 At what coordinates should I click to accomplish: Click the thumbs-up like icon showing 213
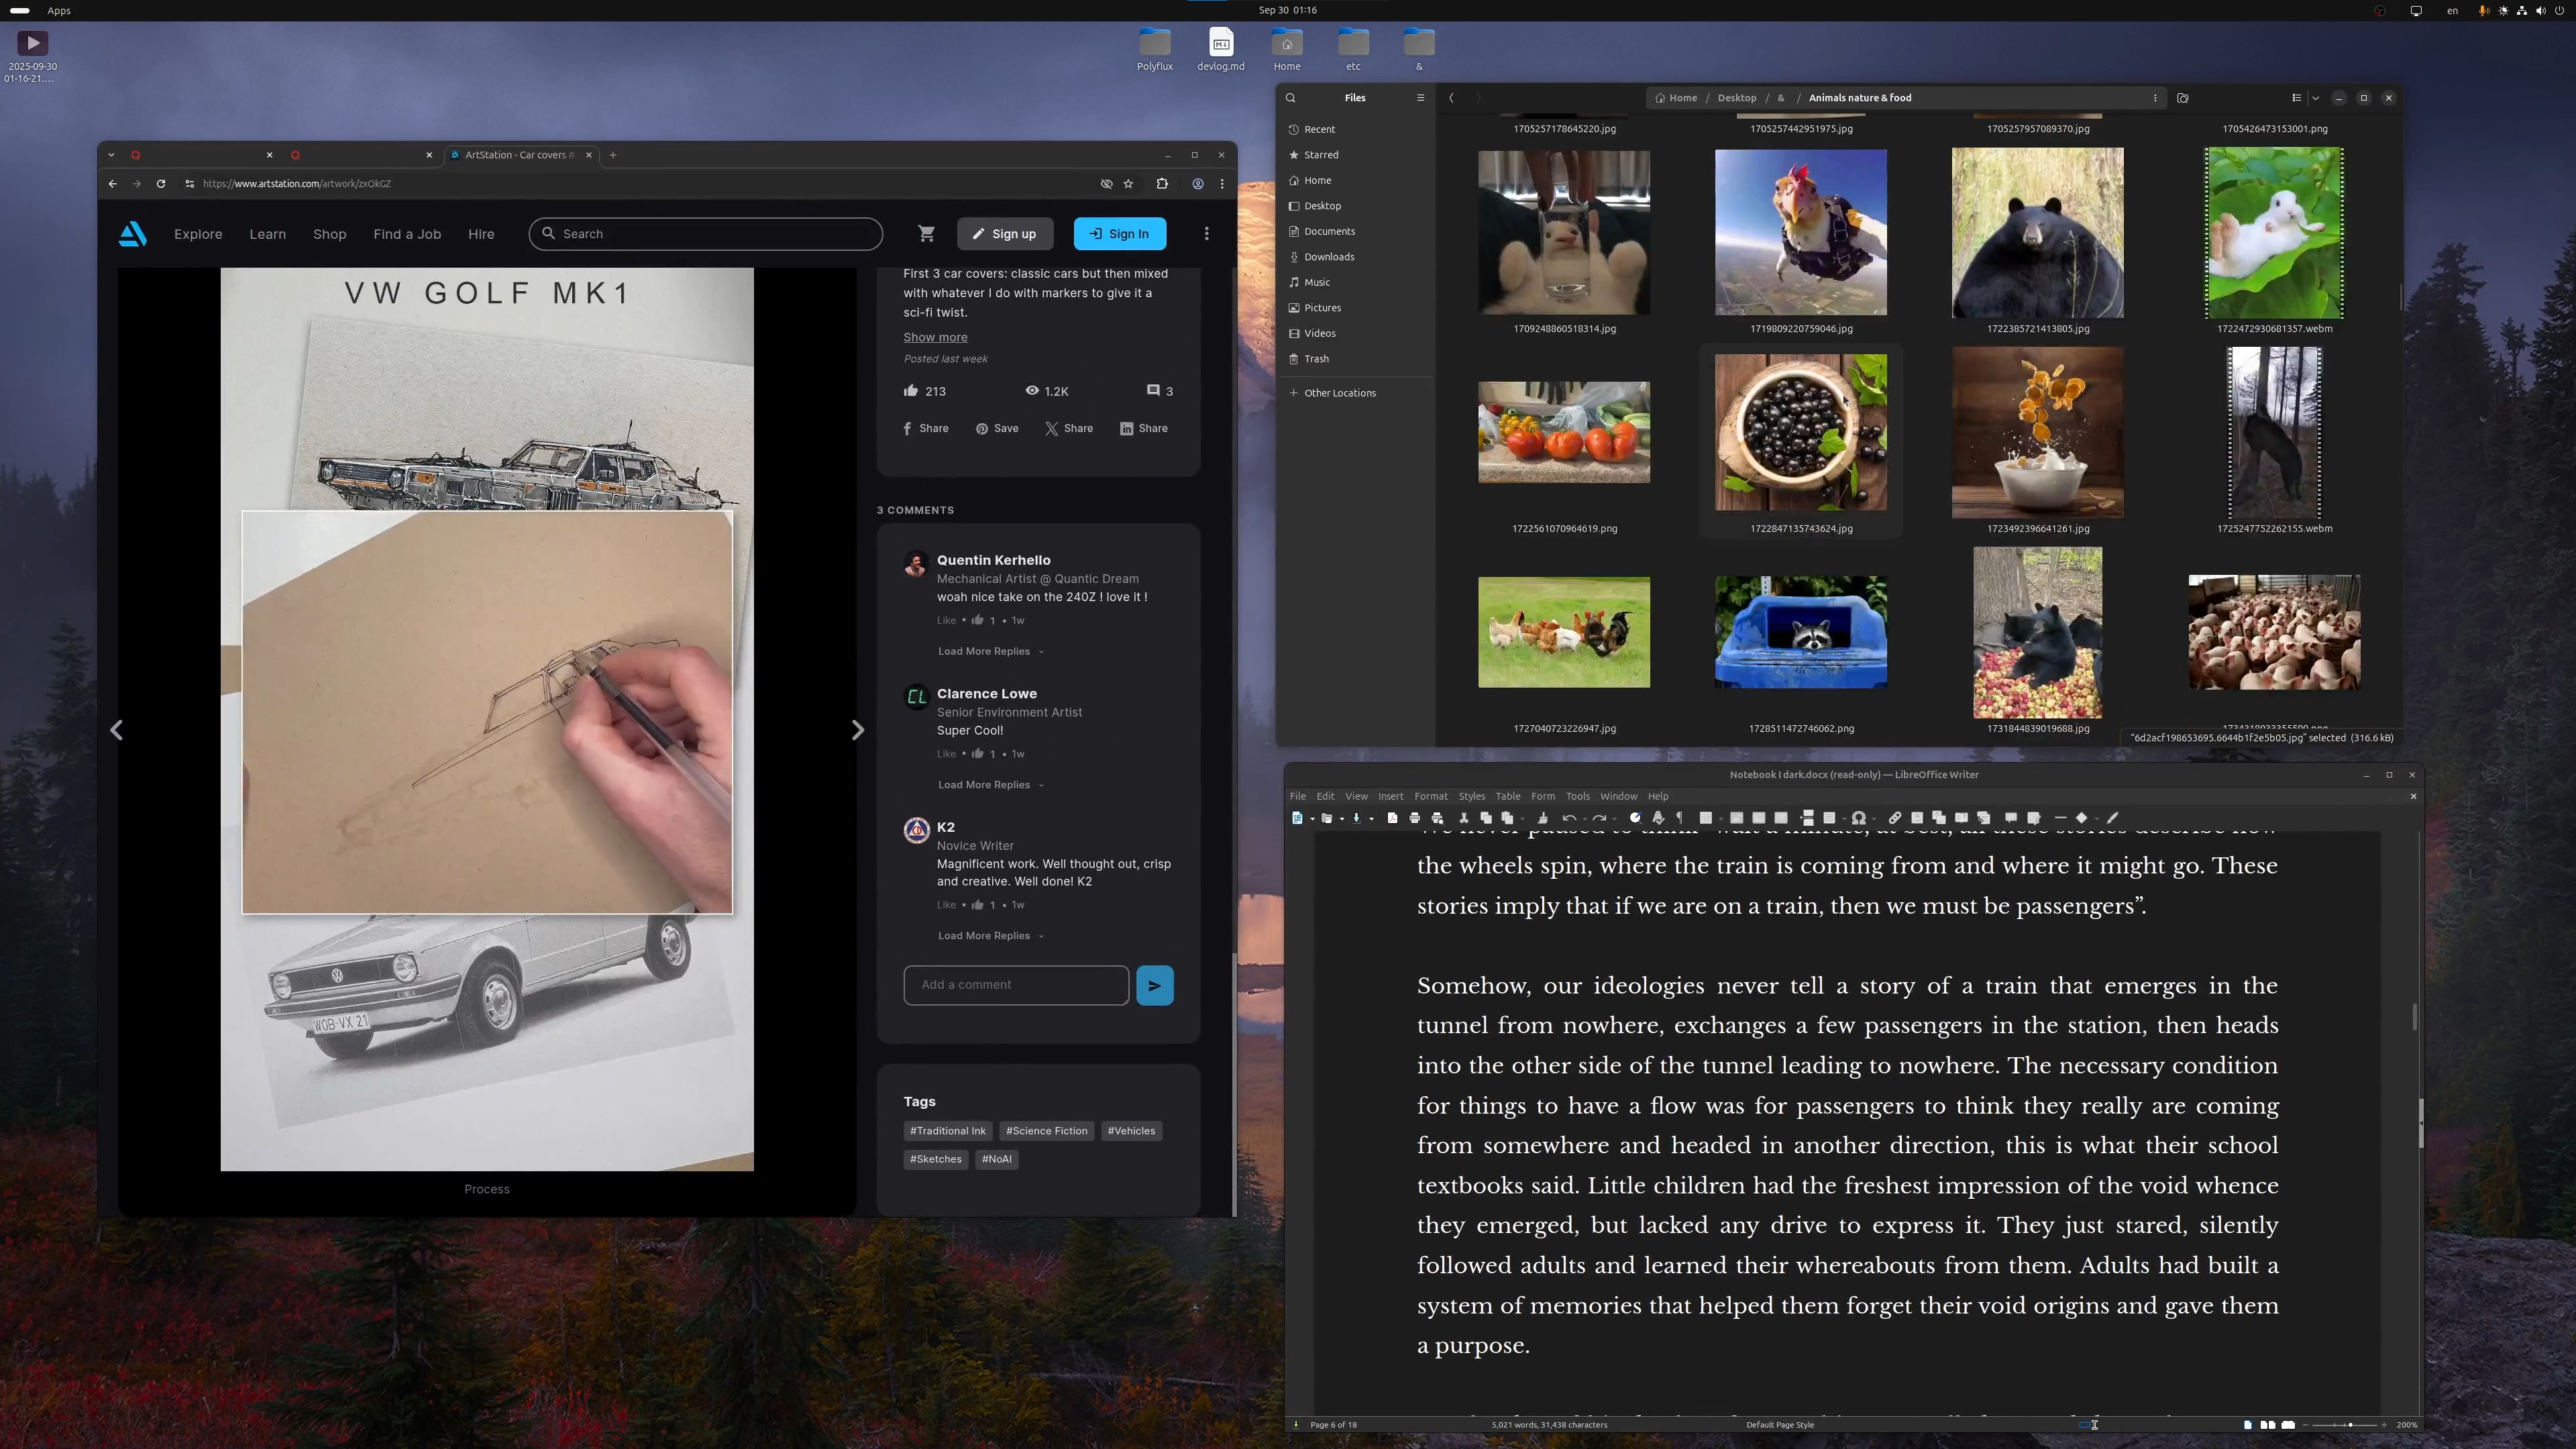tap(911, 391)
